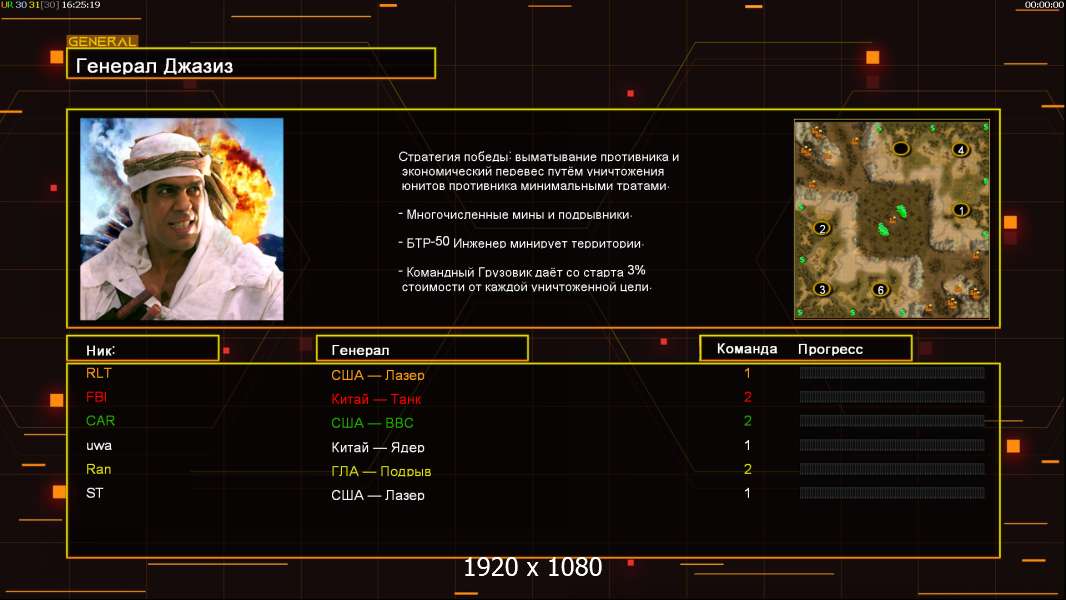1066x600 pixels.
Task: Select player RLT in the list
Action: tap(99, 373)
